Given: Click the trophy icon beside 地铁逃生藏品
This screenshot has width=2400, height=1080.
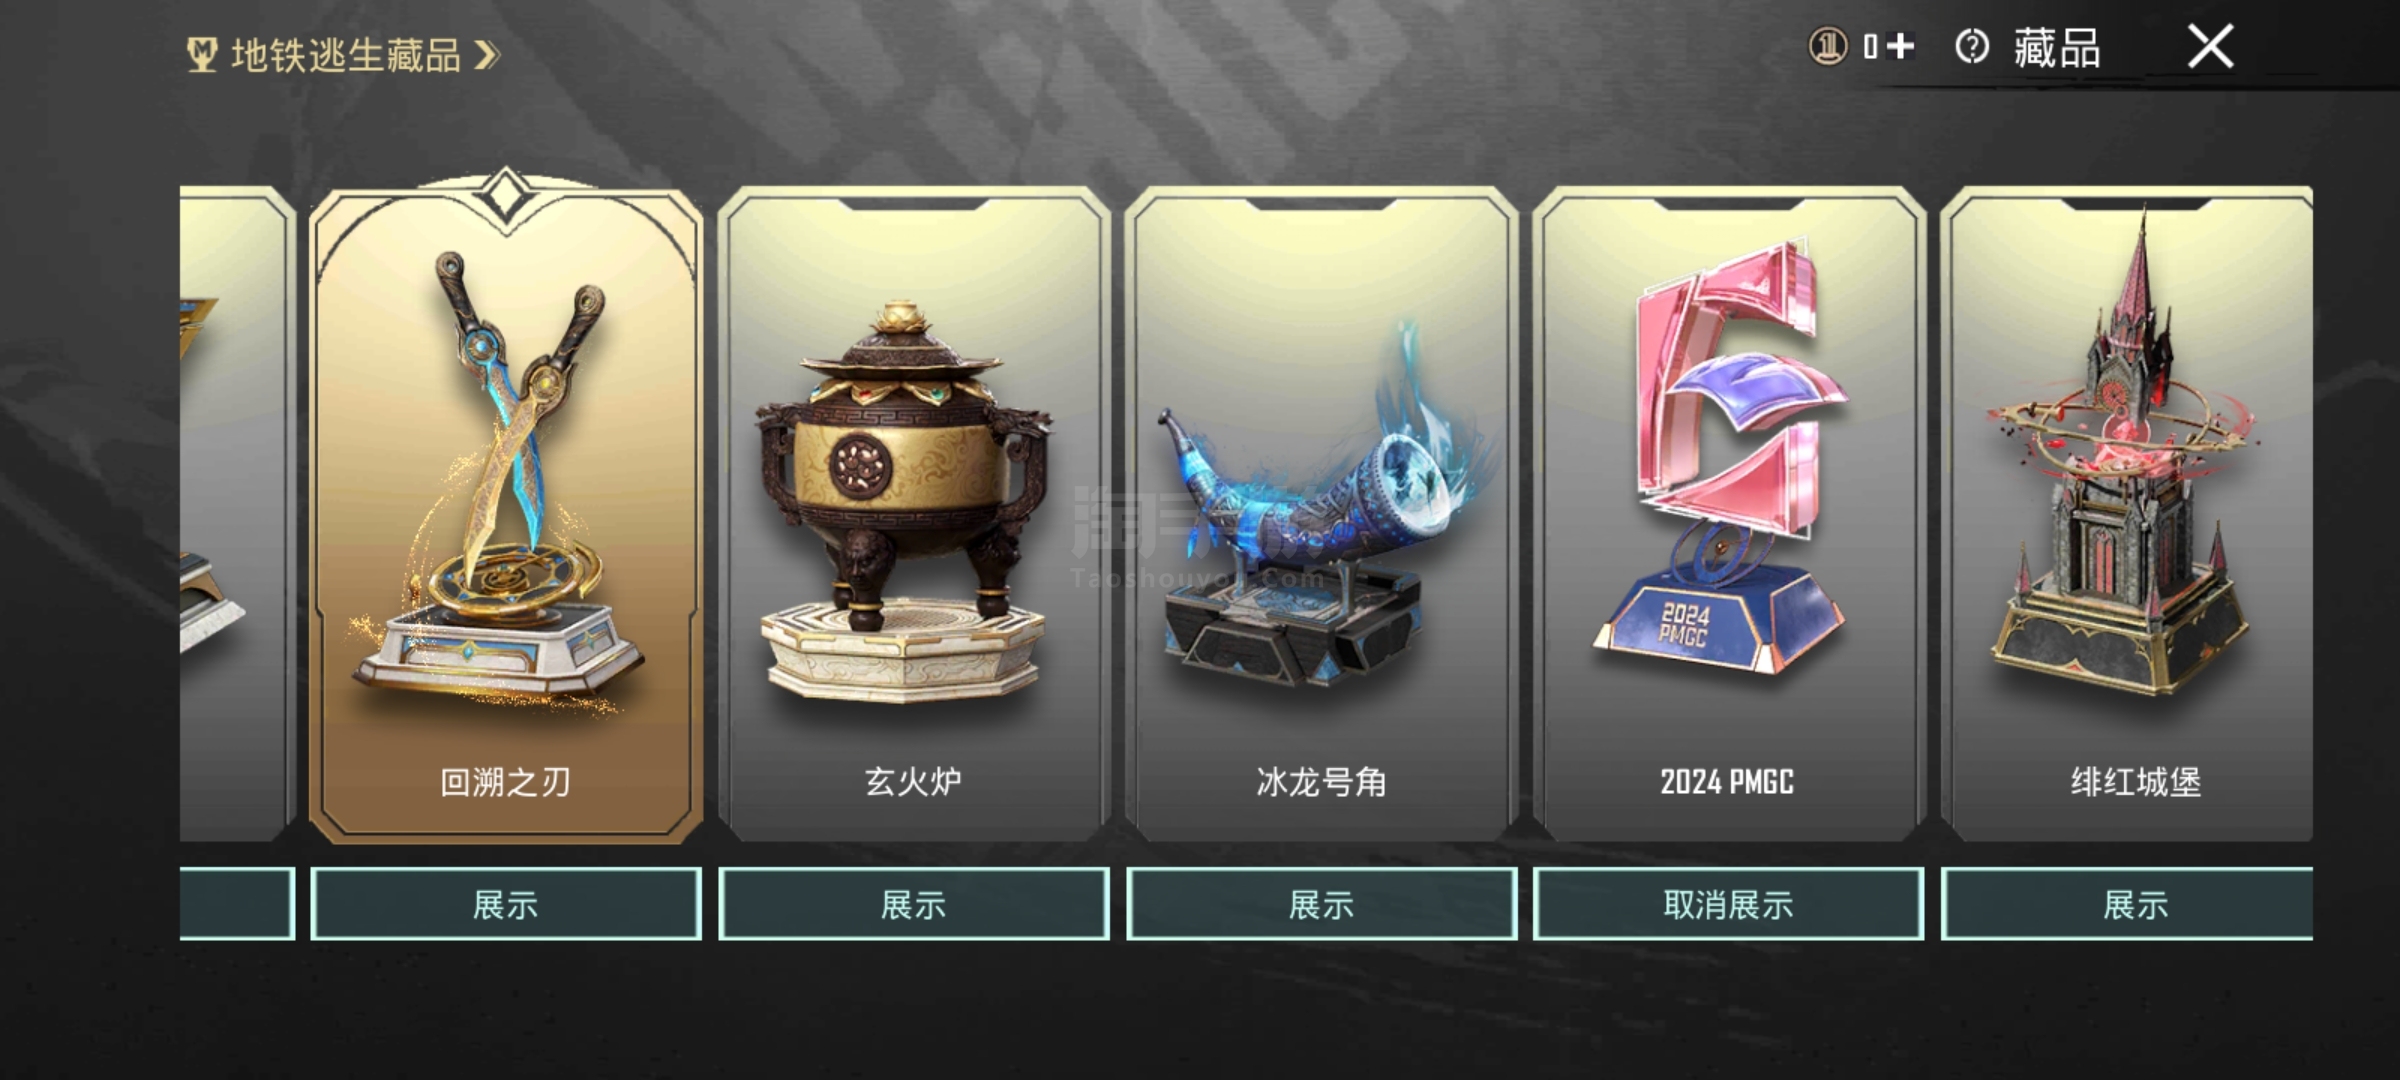Looking at the screenshot, I should [202, 55].
